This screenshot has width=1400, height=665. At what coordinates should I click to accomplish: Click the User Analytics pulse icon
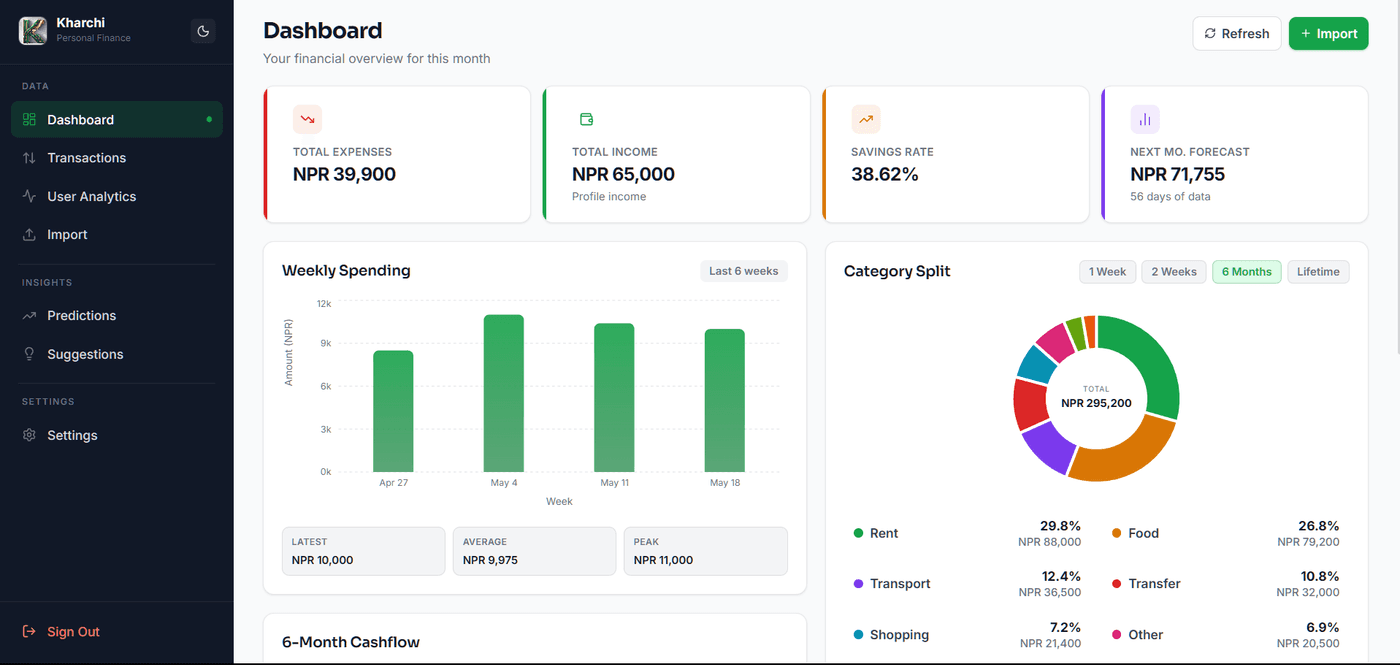29,196
